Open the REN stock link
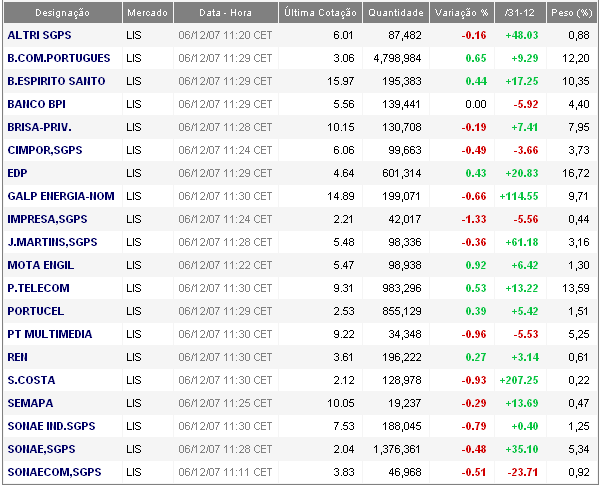Screen dimensions: 603x488 (17, 357)
